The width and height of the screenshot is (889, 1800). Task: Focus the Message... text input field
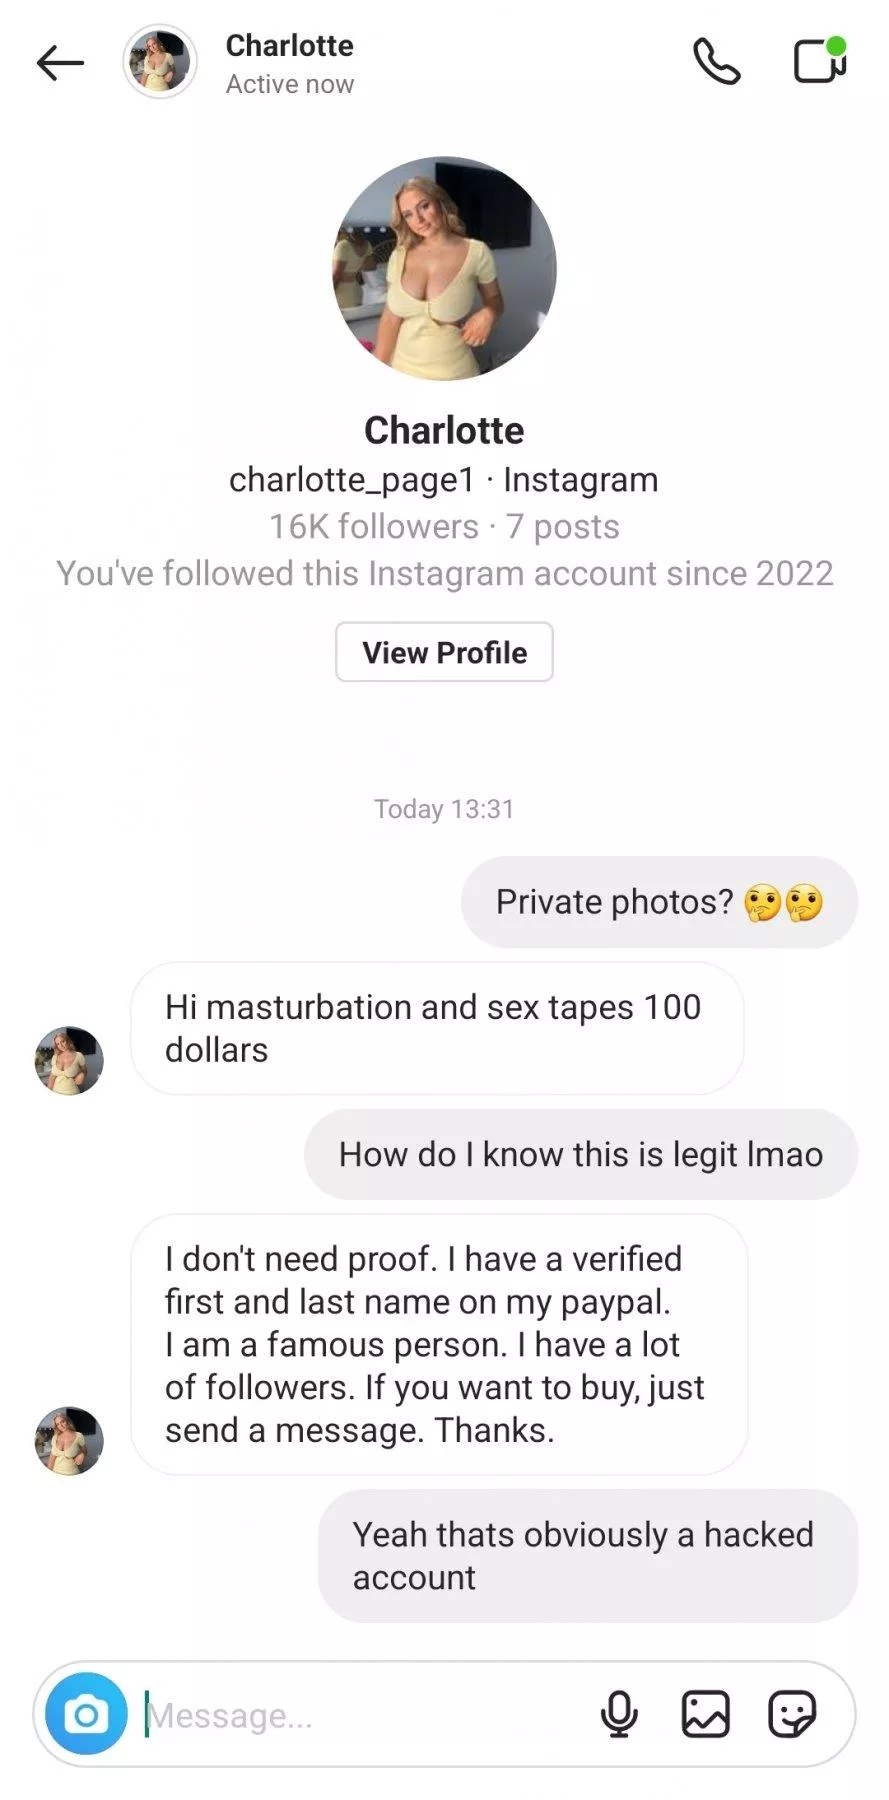pos(365,1715)
